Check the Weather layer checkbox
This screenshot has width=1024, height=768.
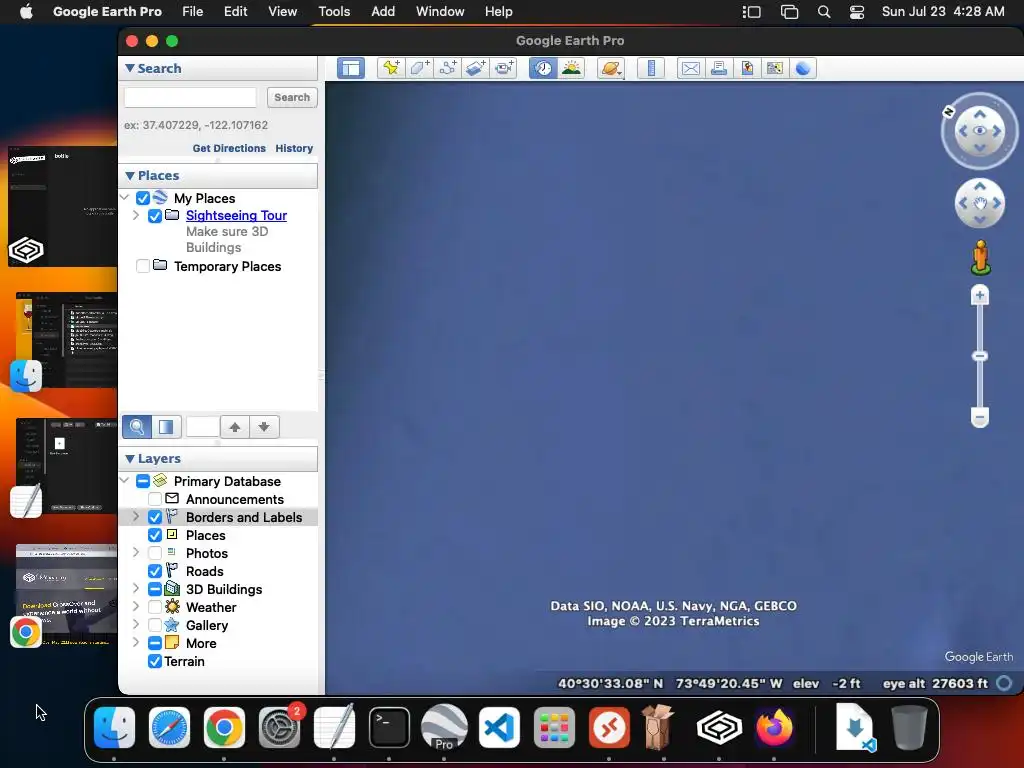155,607
